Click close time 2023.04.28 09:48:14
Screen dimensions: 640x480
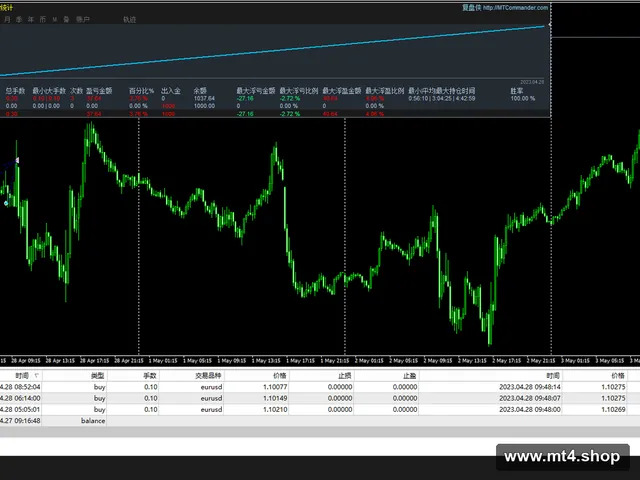(x=530, y=387)
